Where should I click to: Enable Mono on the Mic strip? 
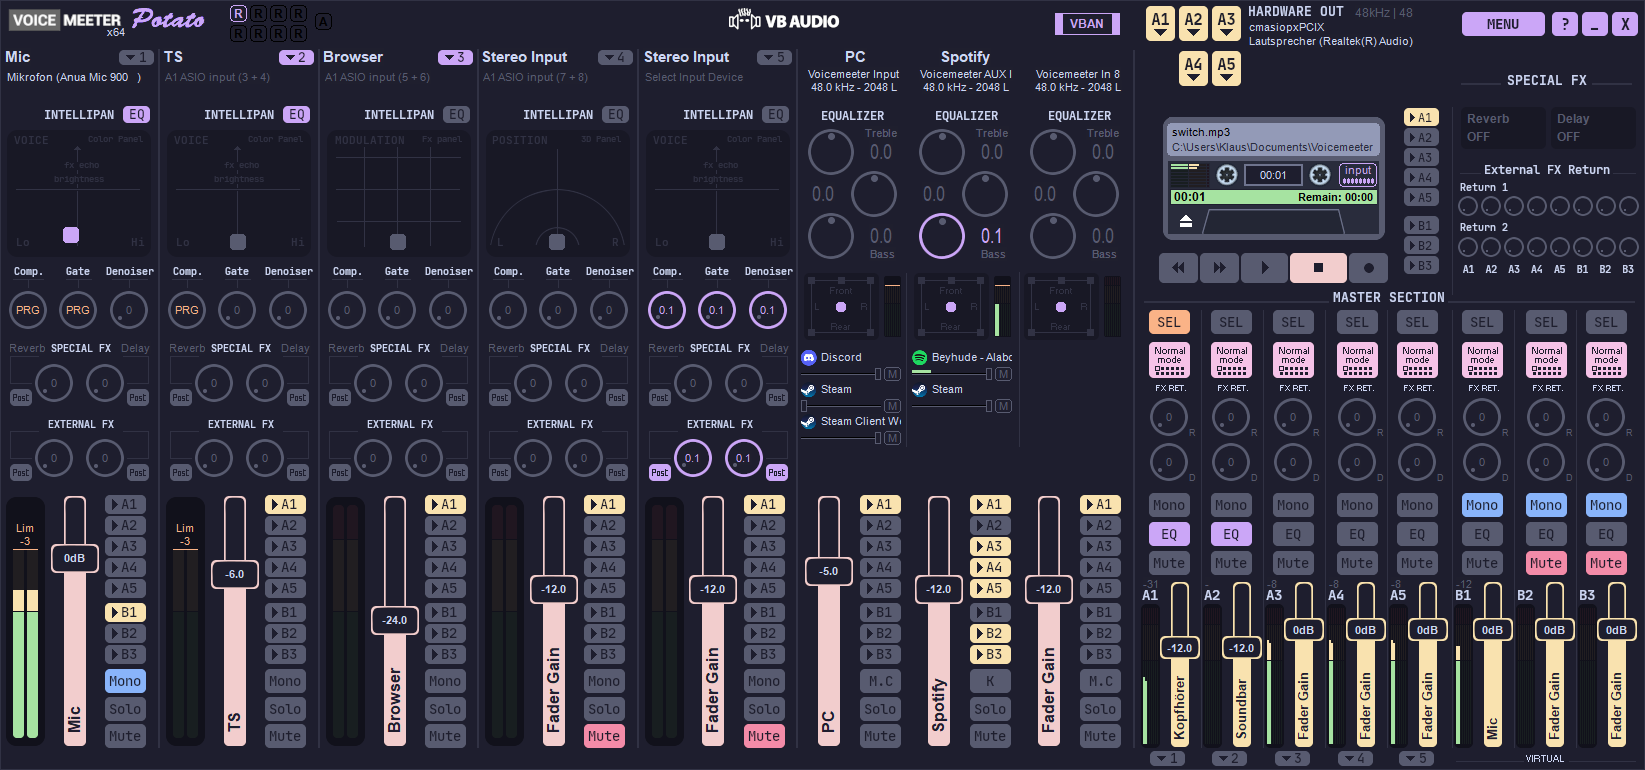point(125,681)
